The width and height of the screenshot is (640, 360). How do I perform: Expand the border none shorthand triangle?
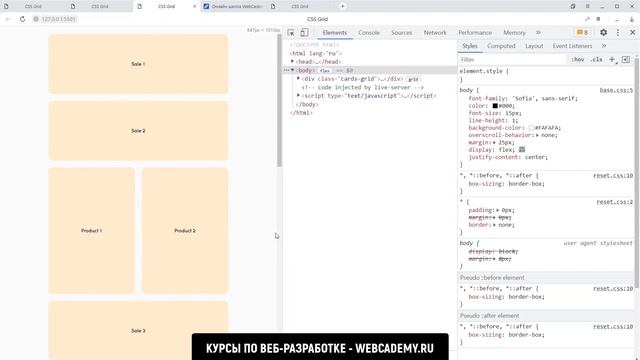494,225
